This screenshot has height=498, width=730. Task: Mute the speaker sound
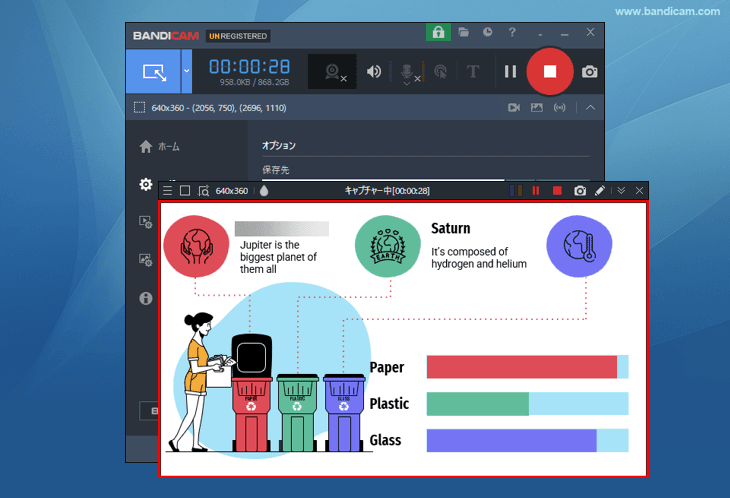pyautogui.click(x=374, y=71)
